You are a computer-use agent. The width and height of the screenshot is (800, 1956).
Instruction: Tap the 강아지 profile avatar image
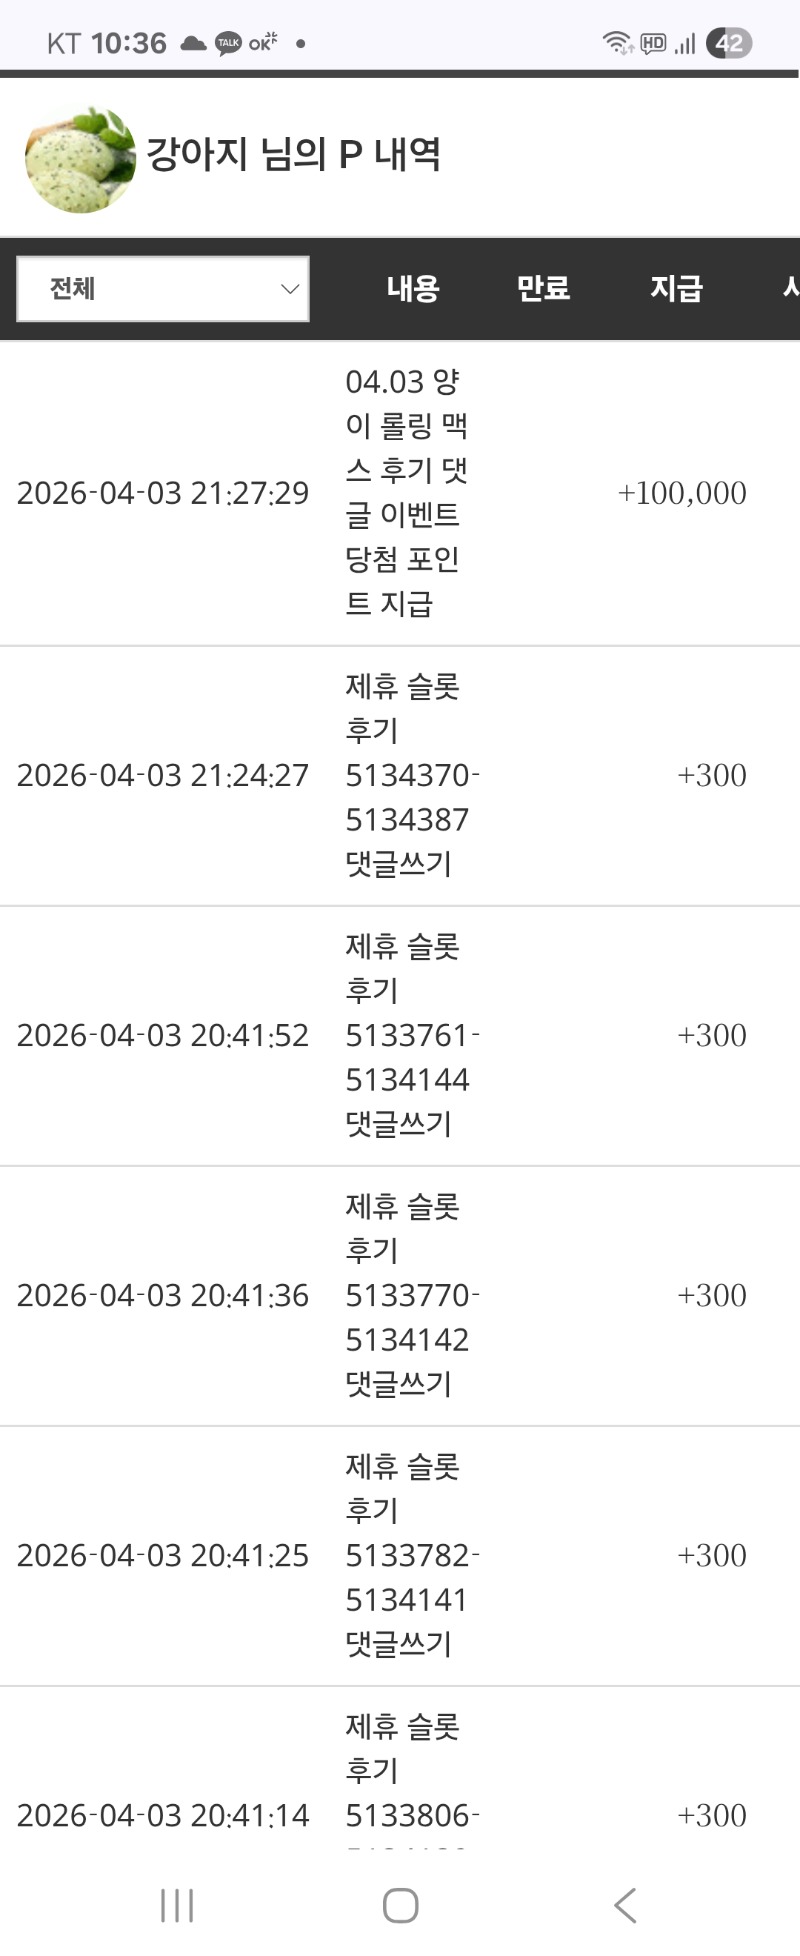pyautogui.click(x=80, y=159)
